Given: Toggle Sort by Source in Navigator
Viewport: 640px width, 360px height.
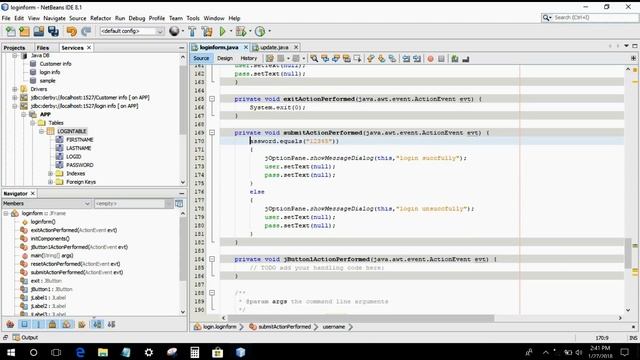Looking at the screenshot, I should coord(111,324).
